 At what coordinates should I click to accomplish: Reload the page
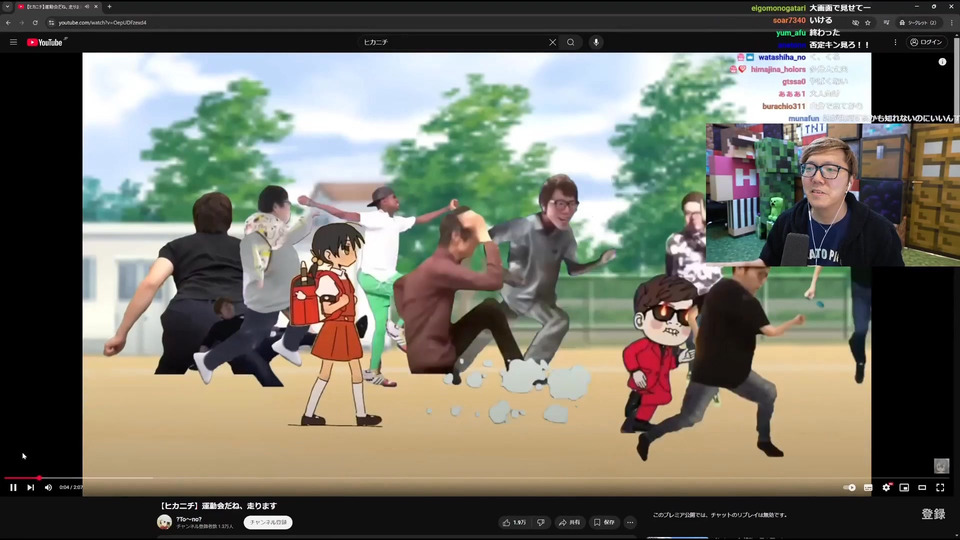click(35, 23)
